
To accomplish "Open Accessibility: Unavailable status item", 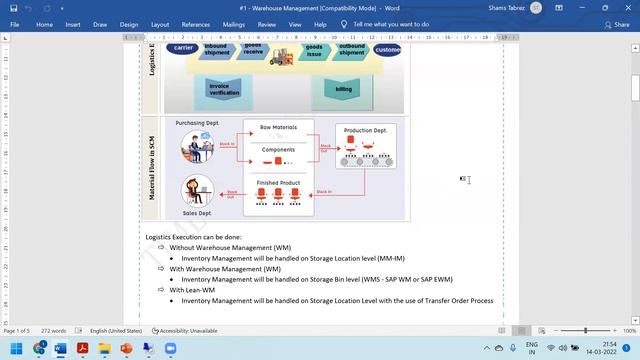I will tap(184, 331).
